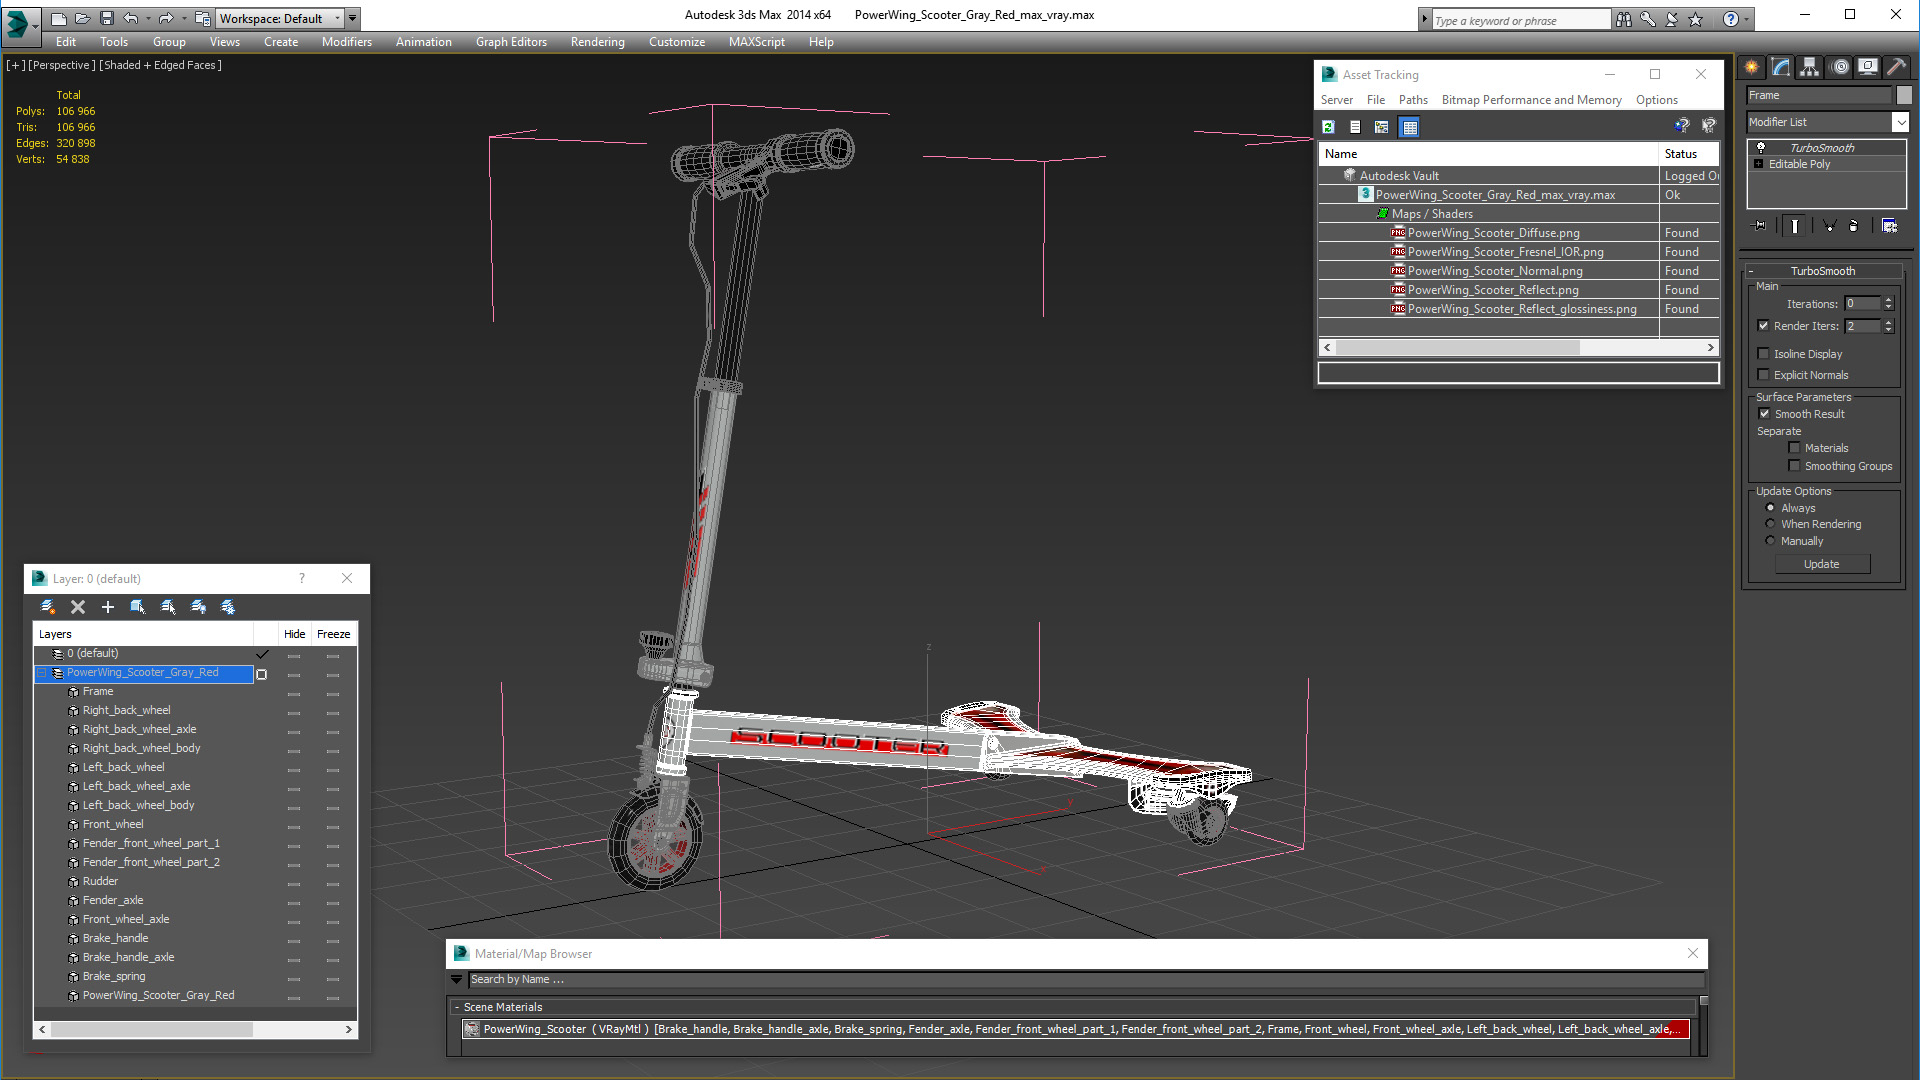The image size is (1920, 1080).
Task: Select the Manually update option
Action: coord(1770,541)
